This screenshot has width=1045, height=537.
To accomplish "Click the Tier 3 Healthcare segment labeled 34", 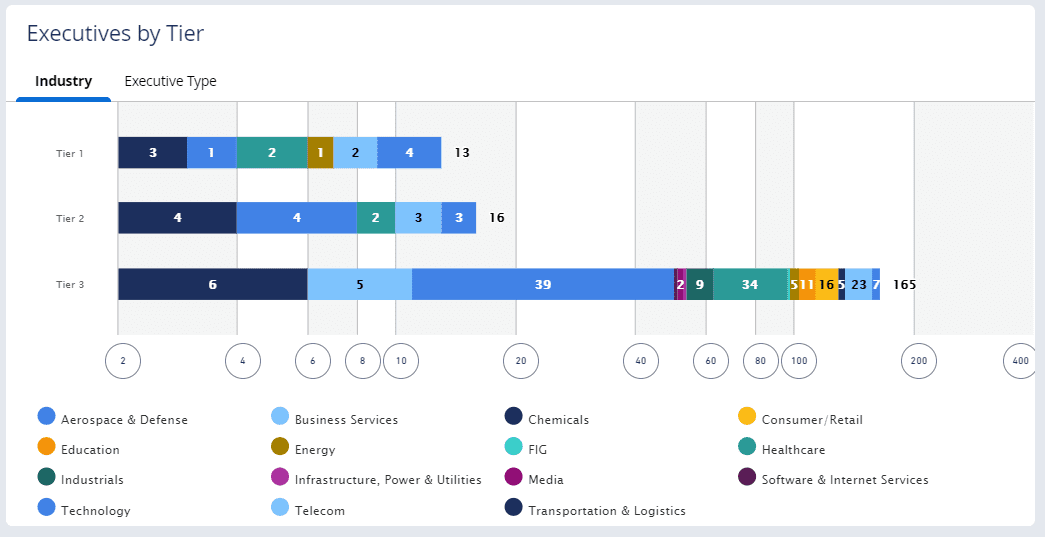I will click(x=750, y=284).
